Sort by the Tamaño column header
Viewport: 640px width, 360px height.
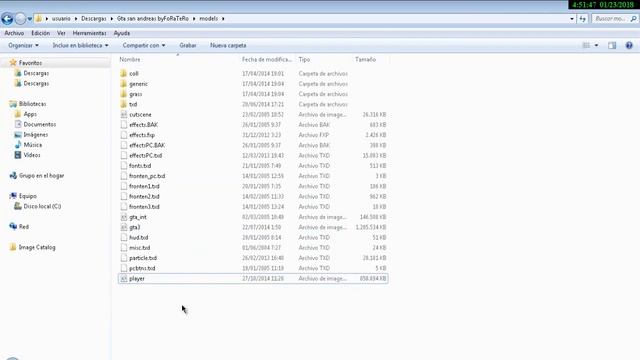(365, 60)
